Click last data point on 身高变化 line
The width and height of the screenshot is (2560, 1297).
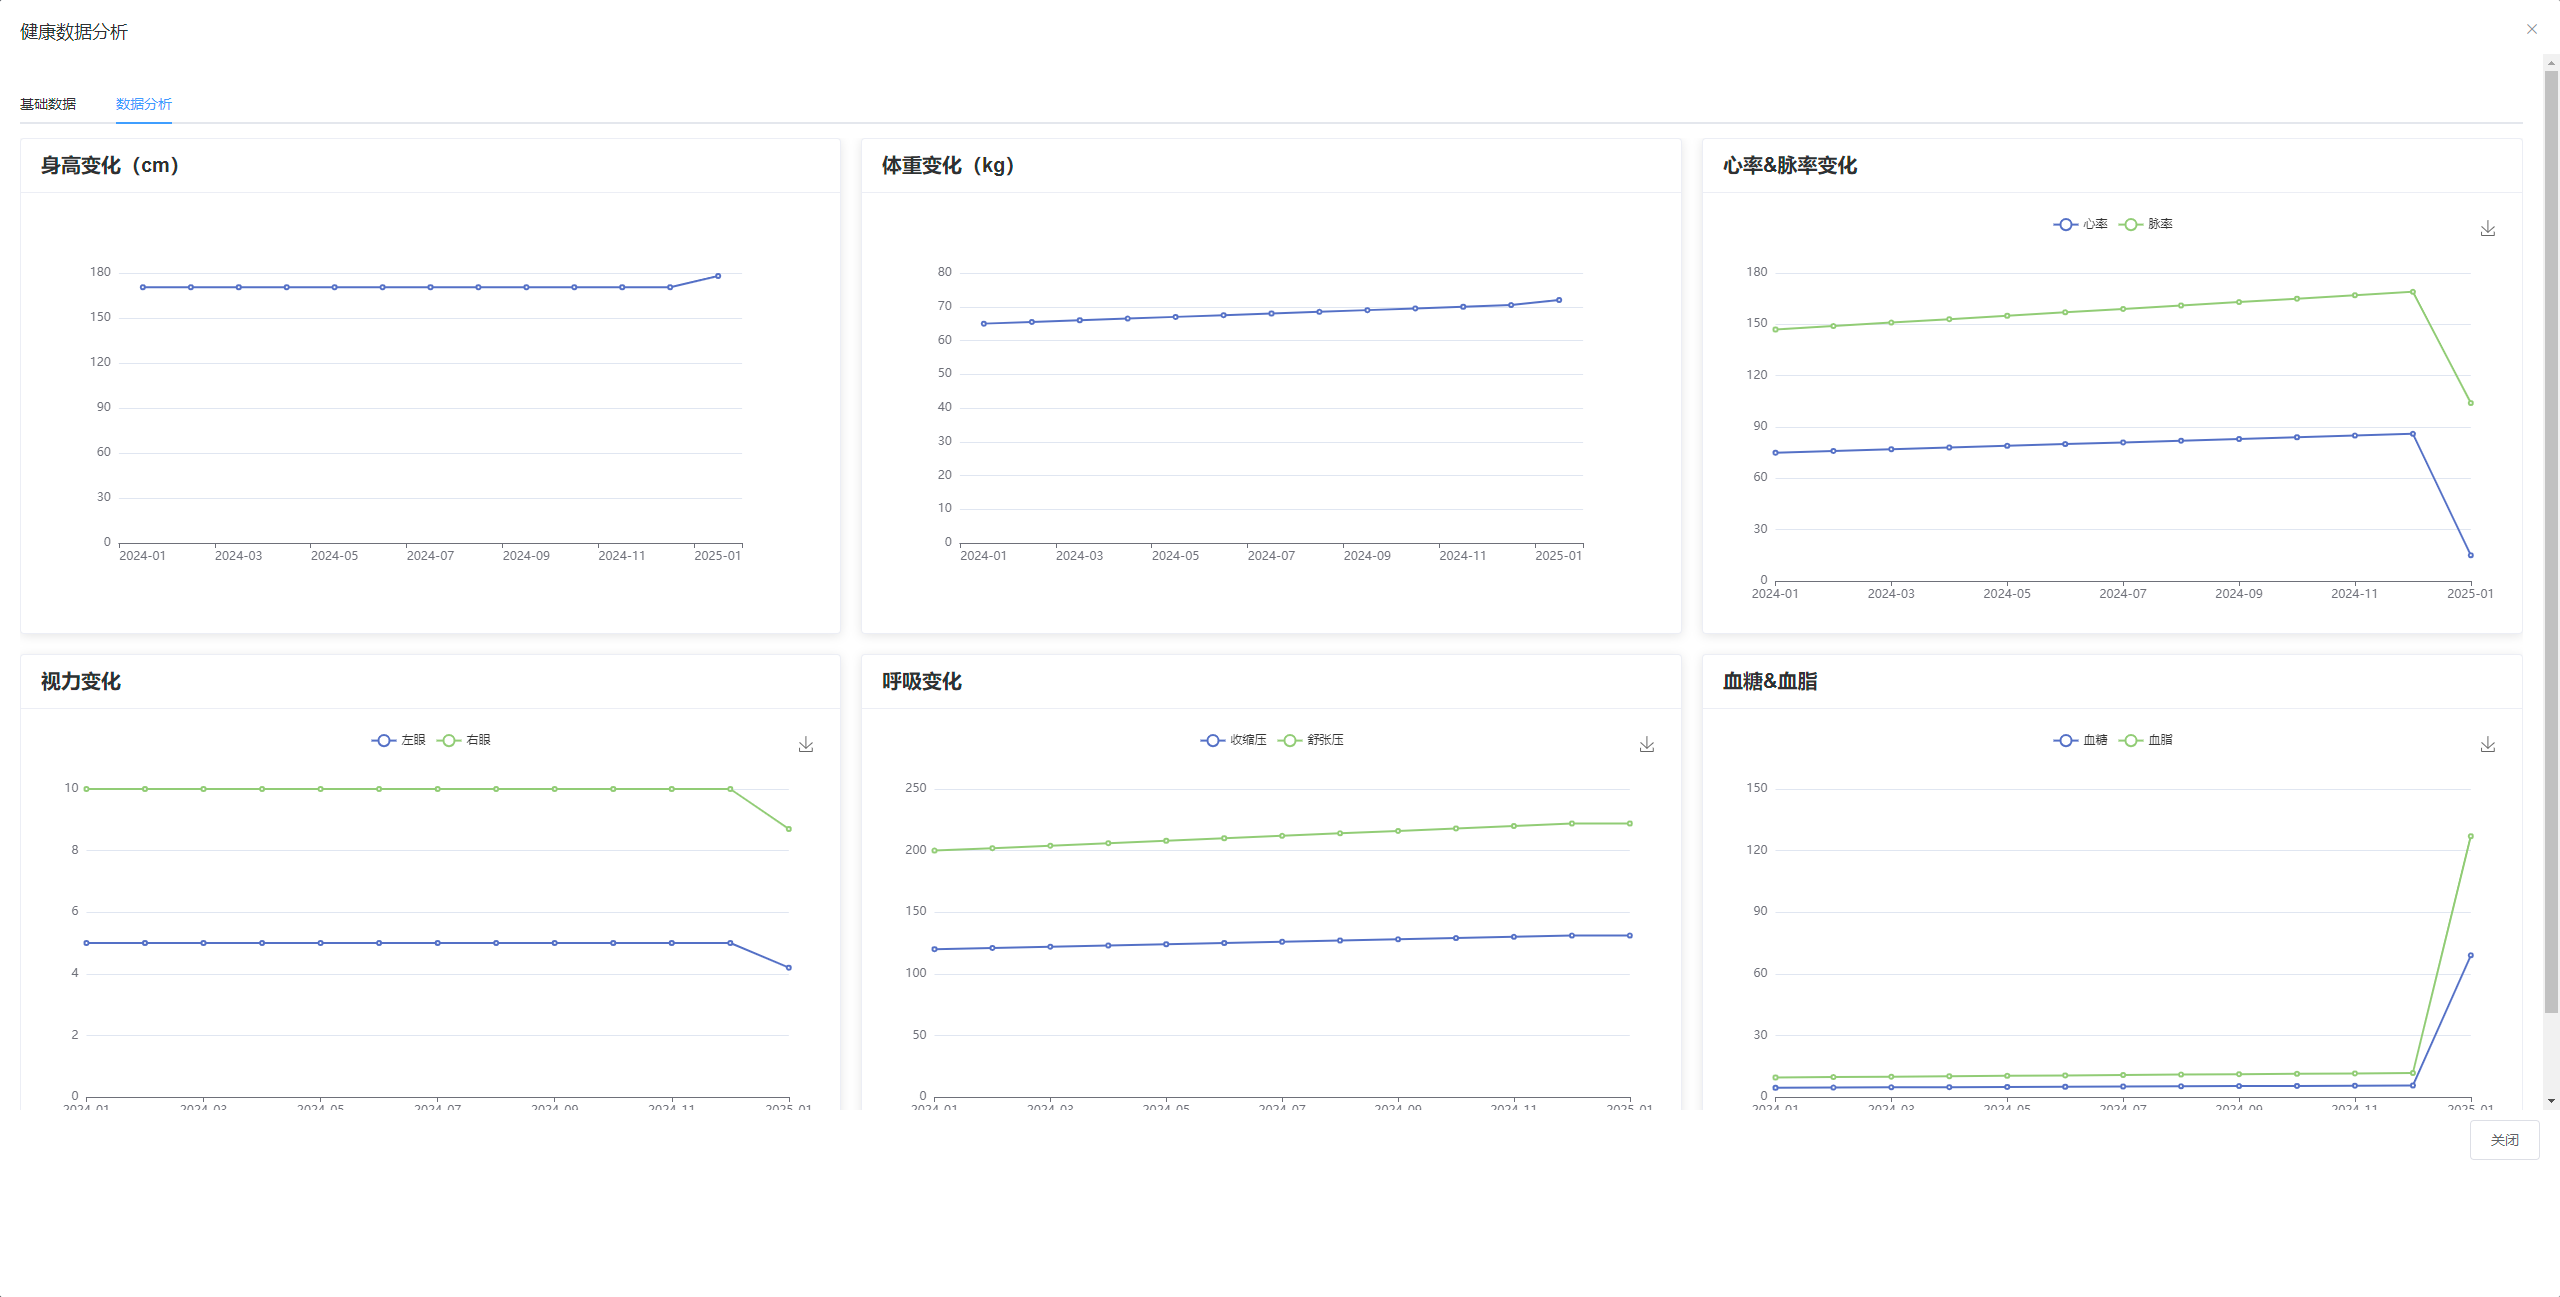[718, 276]
